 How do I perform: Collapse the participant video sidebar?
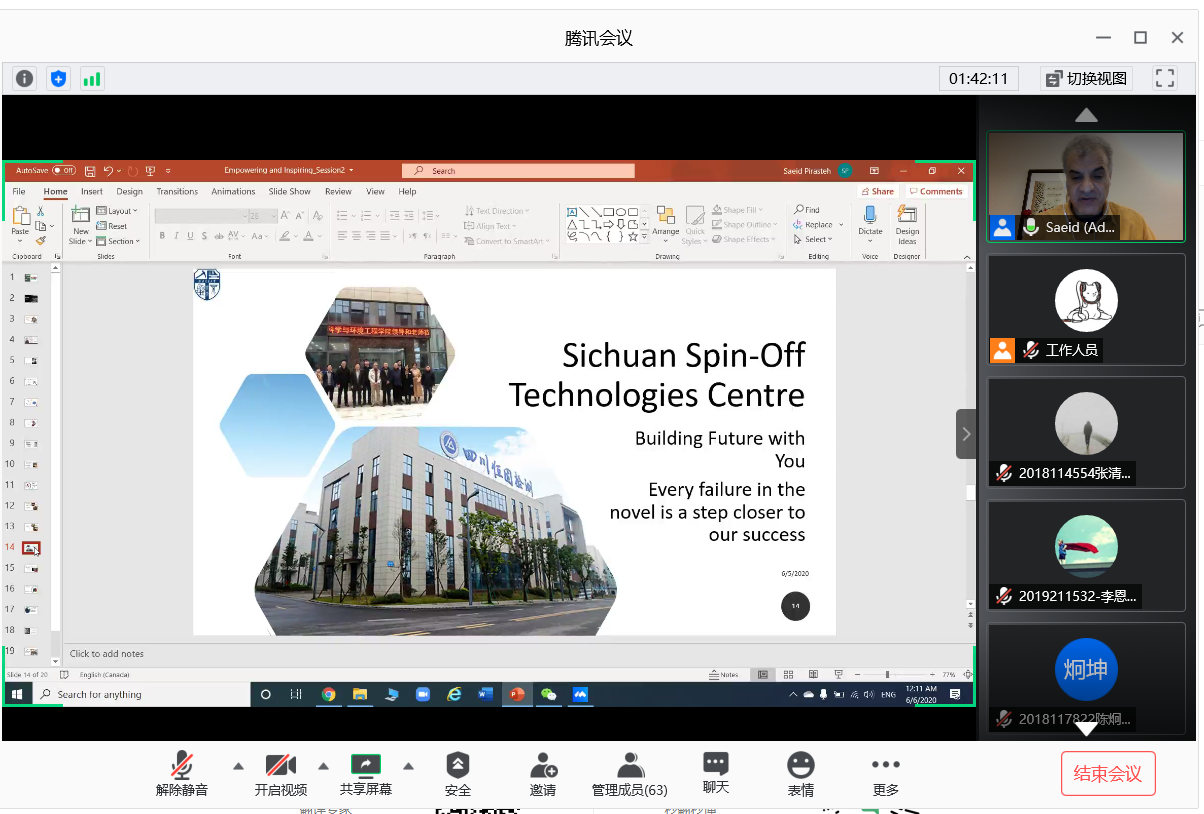[966, 434]
